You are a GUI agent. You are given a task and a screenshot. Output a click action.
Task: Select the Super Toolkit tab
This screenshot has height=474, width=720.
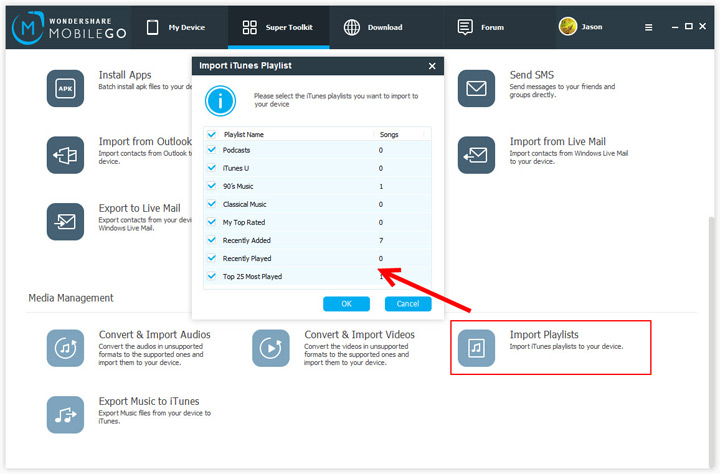[278, 28]
